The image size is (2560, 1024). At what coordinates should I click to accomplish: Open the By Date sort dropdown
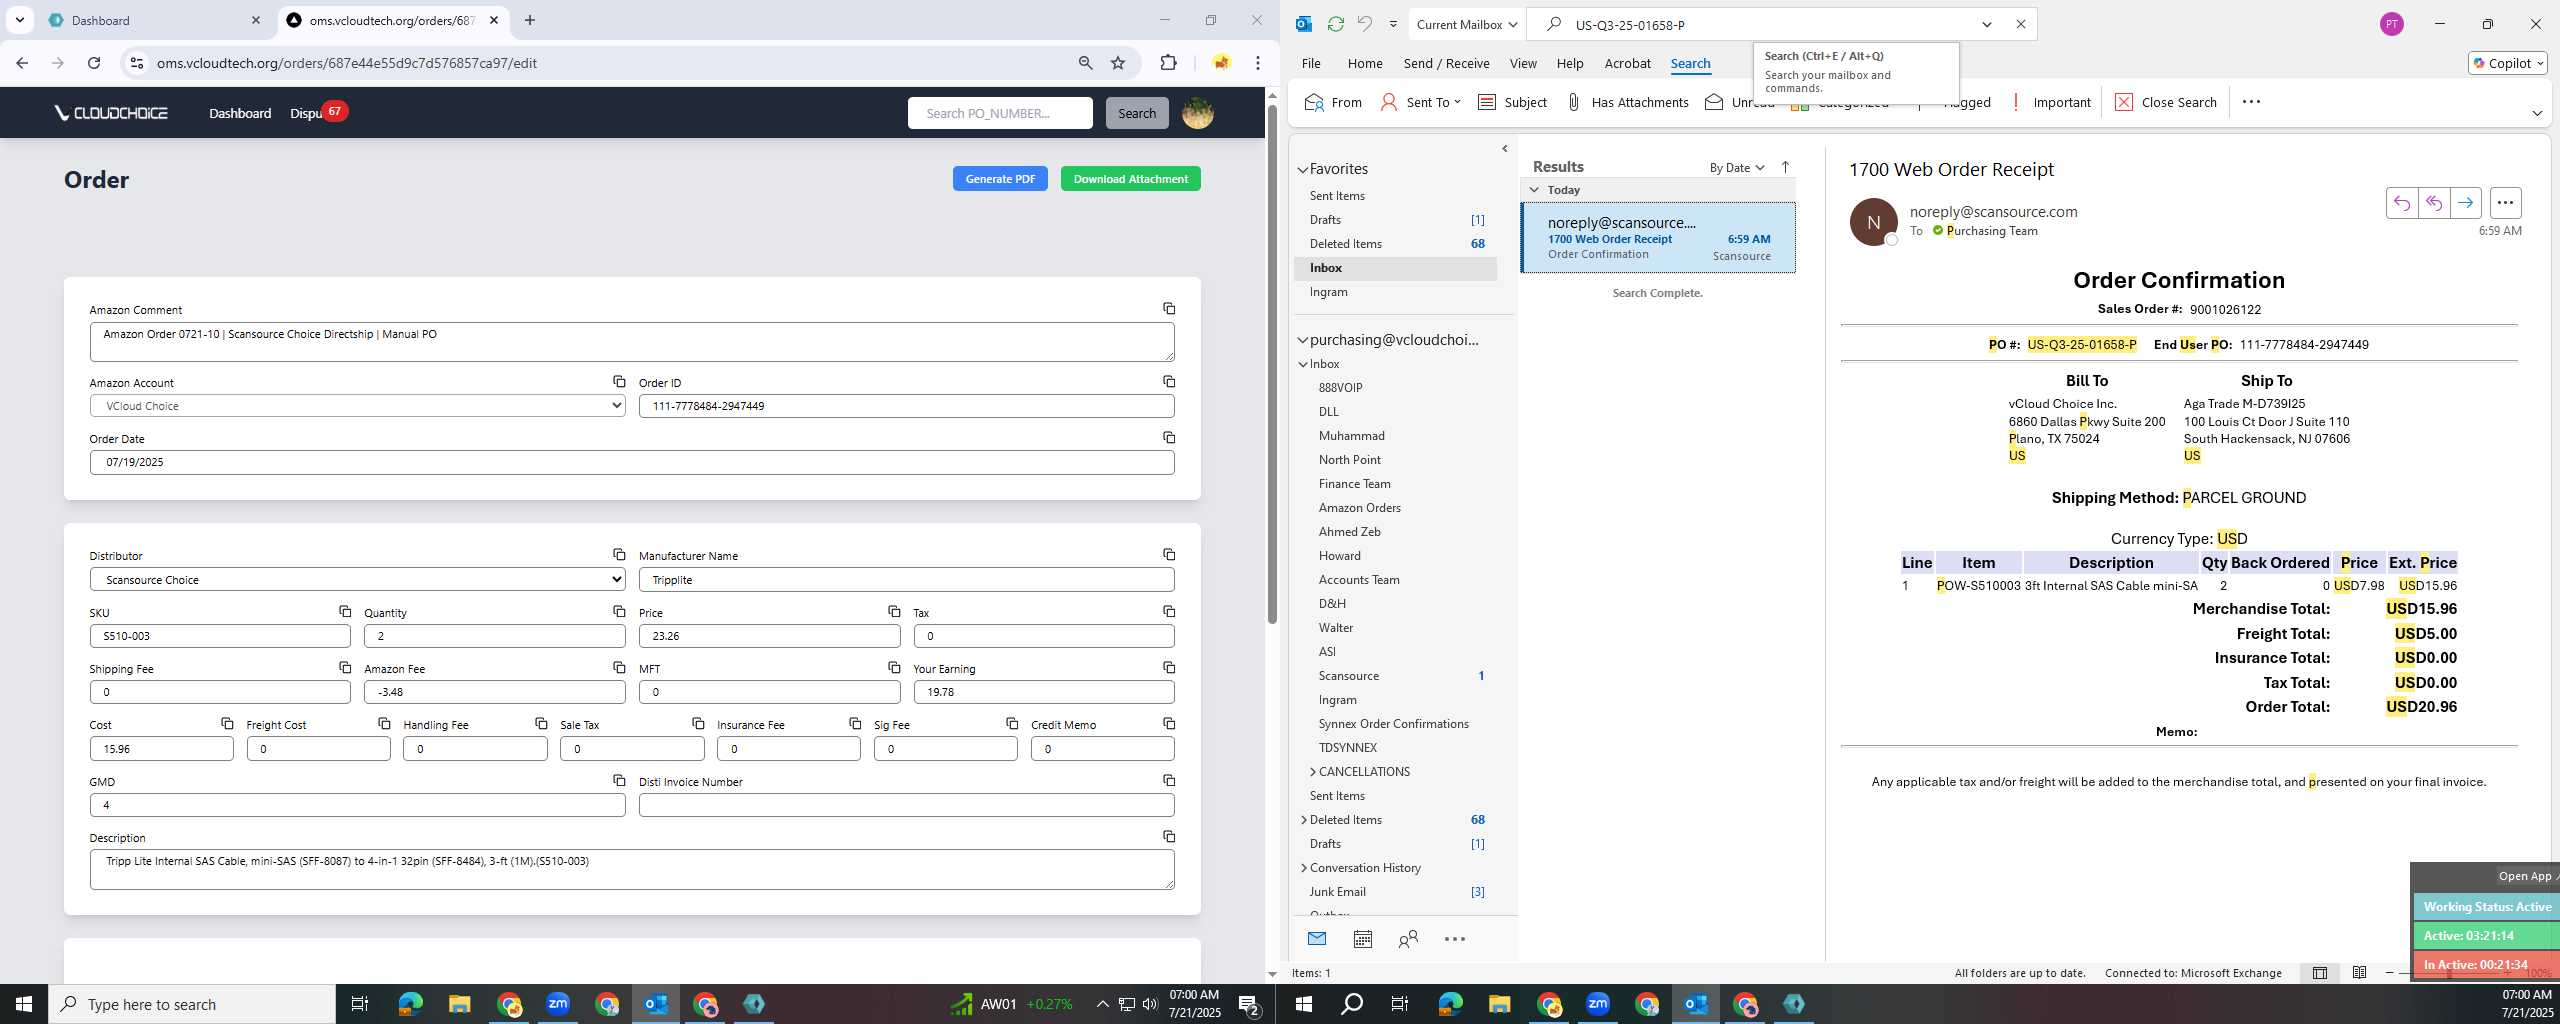pyautogui.click(x=1736, y=167)
